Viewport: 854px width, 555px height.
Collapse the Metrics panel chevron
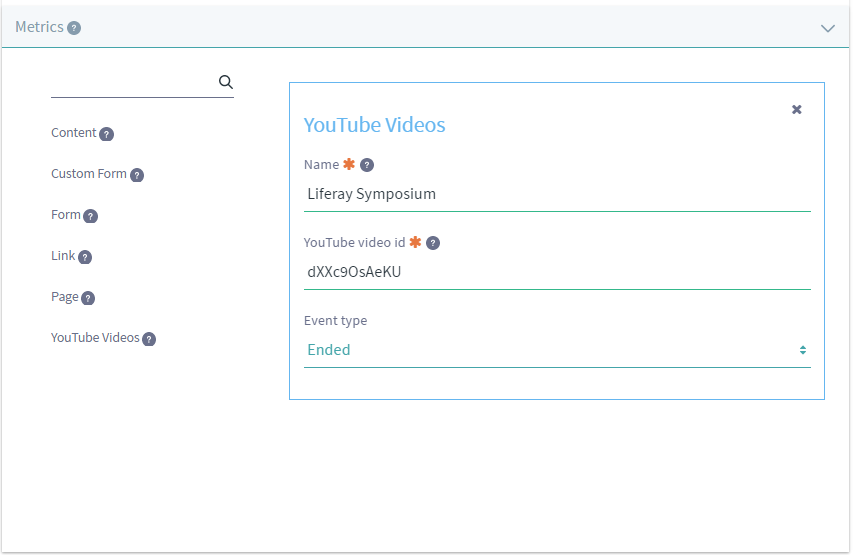click(827, 28)
